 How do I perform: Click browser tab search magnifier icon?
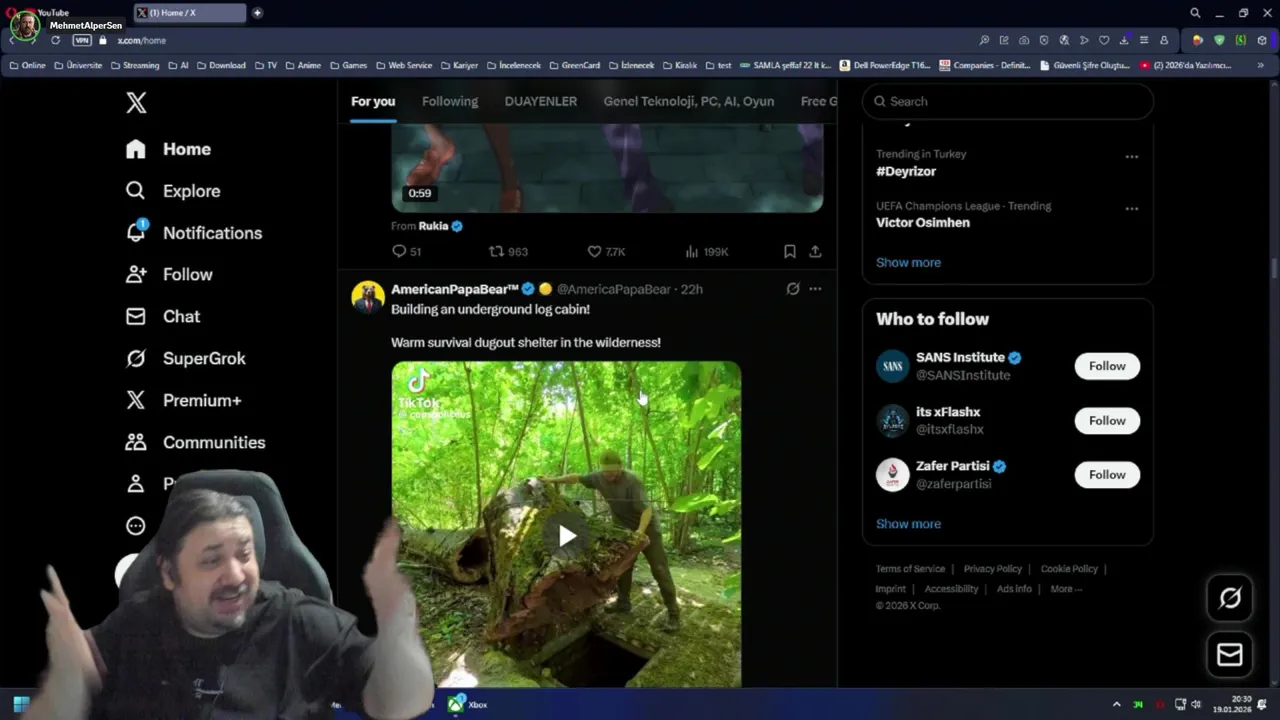pos(1195,13)
